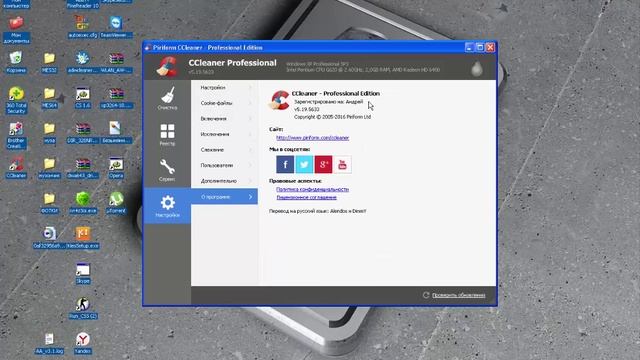640x360 pixels.
Task: Select the dvait43_dr archive on desktop
Action: tap(82, 167)
